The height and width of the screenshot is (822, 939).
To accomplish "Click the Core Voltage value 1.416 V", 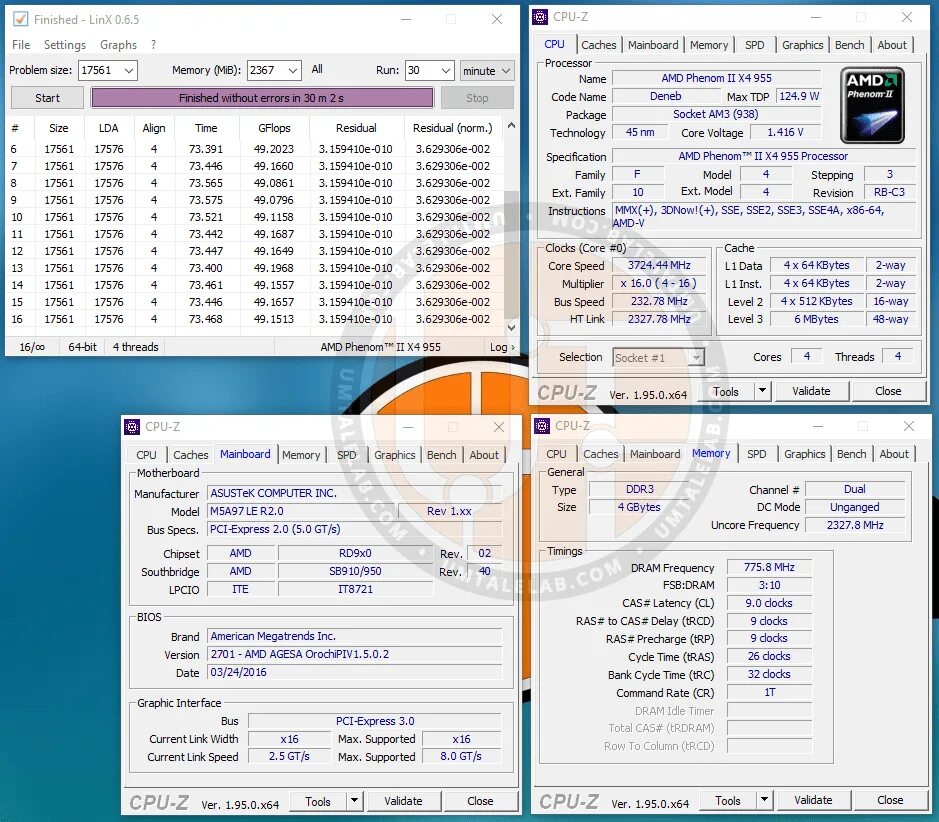I will point(785,132).
